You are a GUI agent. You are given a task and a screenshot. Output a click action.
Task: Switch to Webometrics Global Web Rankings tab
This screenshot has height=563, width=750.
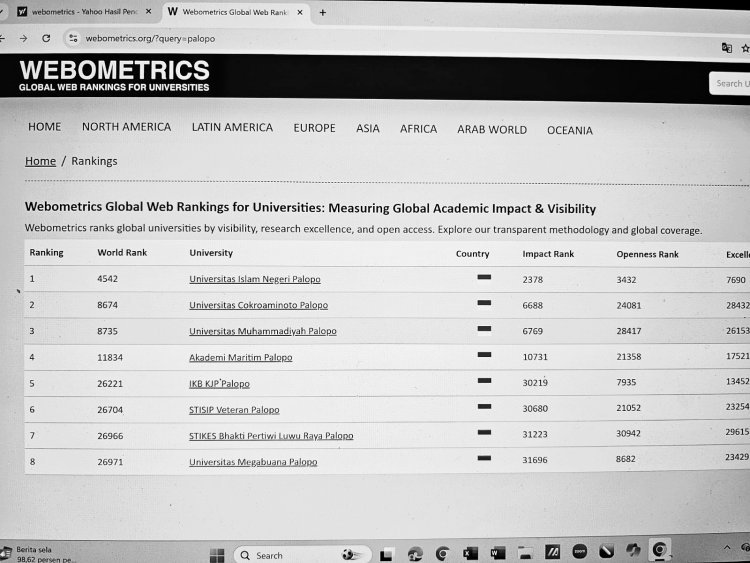point(235,12)
